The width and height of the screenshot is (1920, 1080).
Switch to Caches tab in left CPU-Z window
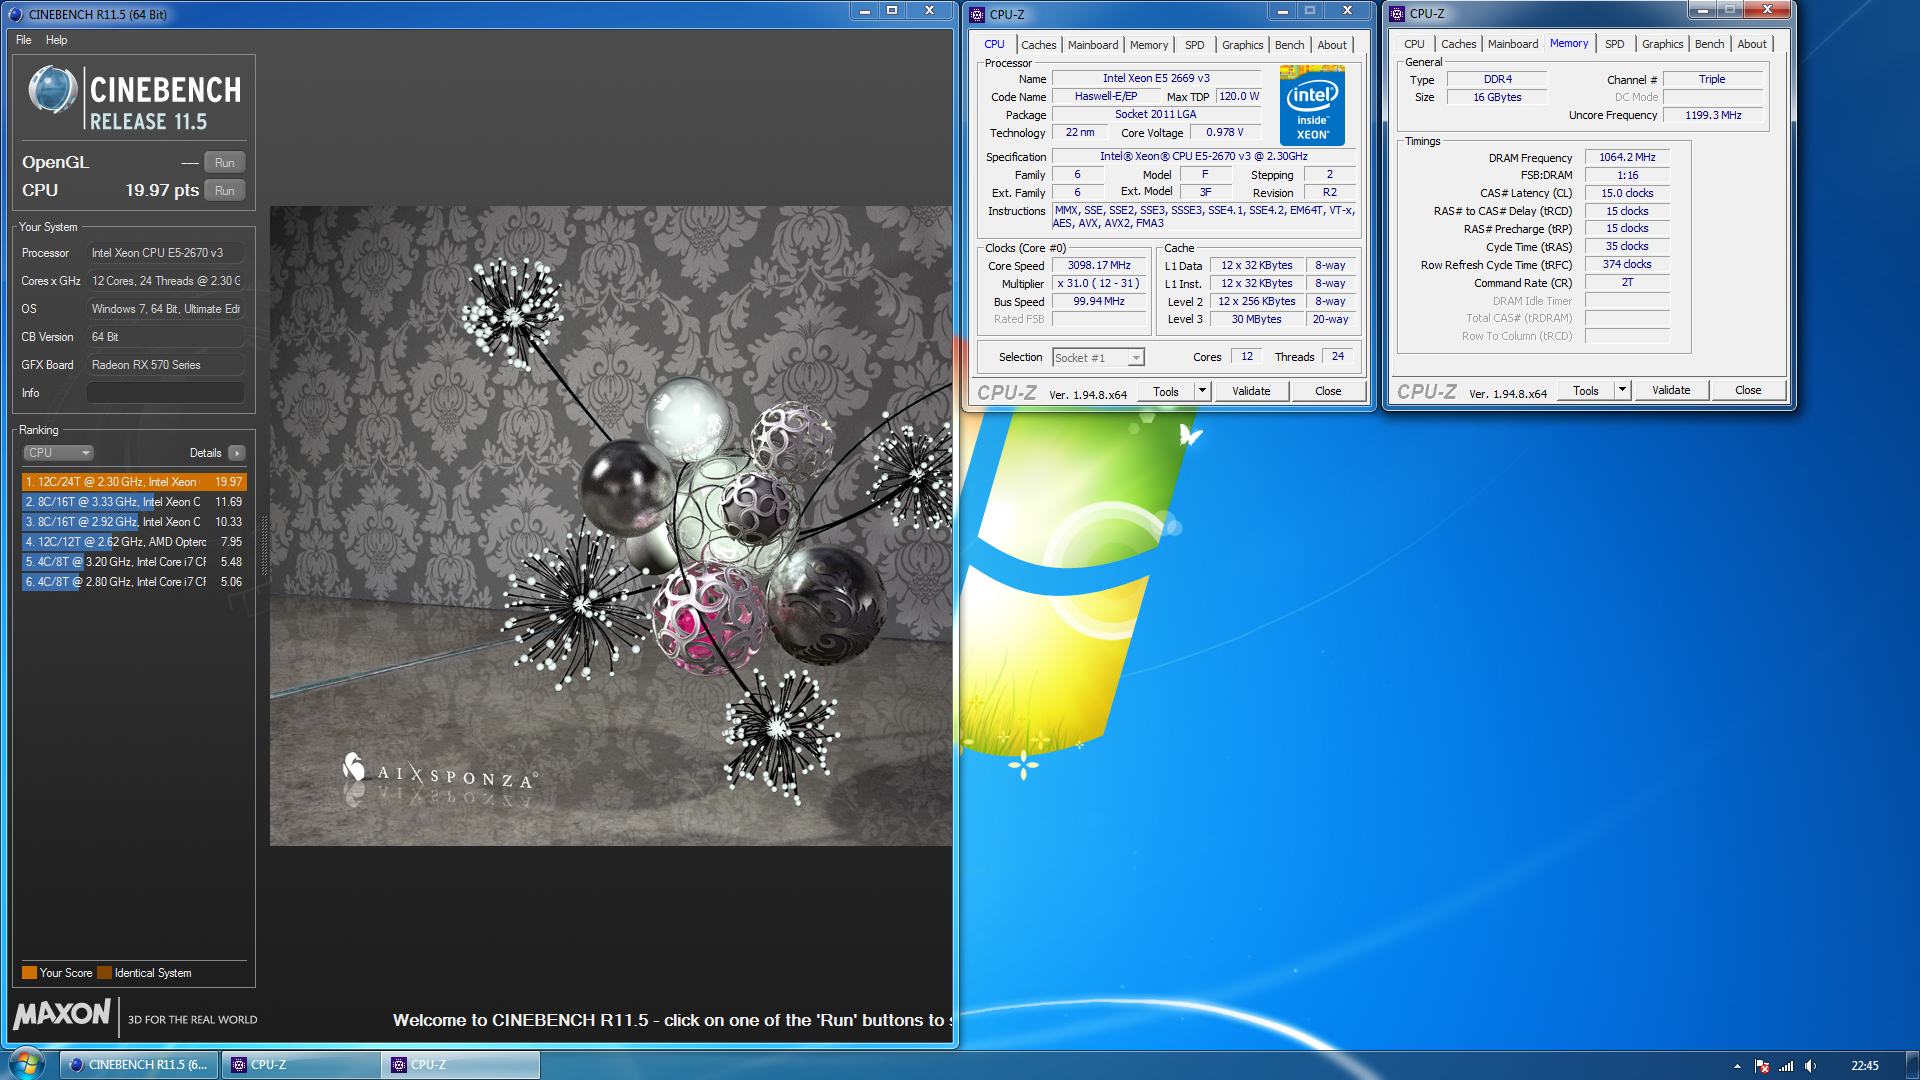pos(1038,45)
